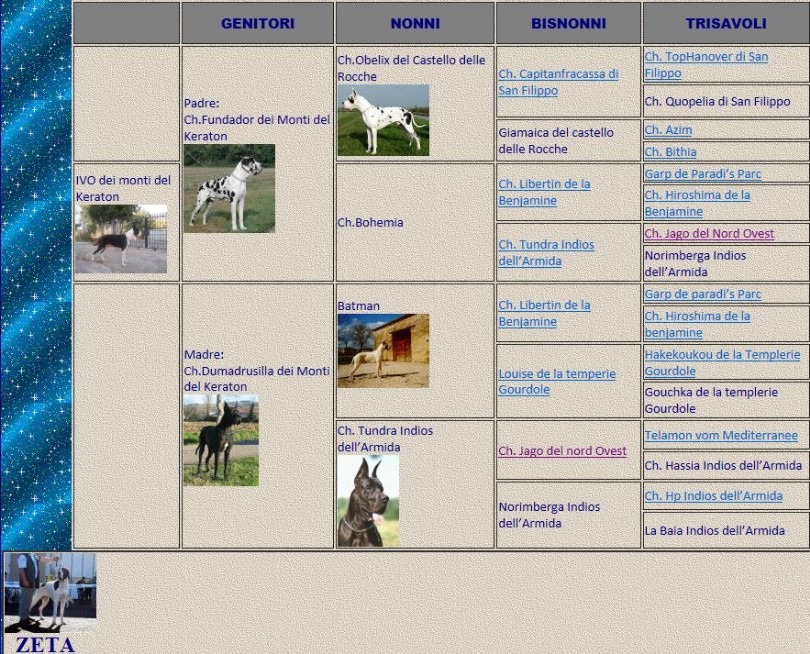810x654 pixels.
Task: Open Ch. Jago del Nord Ovest in Trisavoli column
Action: pos(709,233)
